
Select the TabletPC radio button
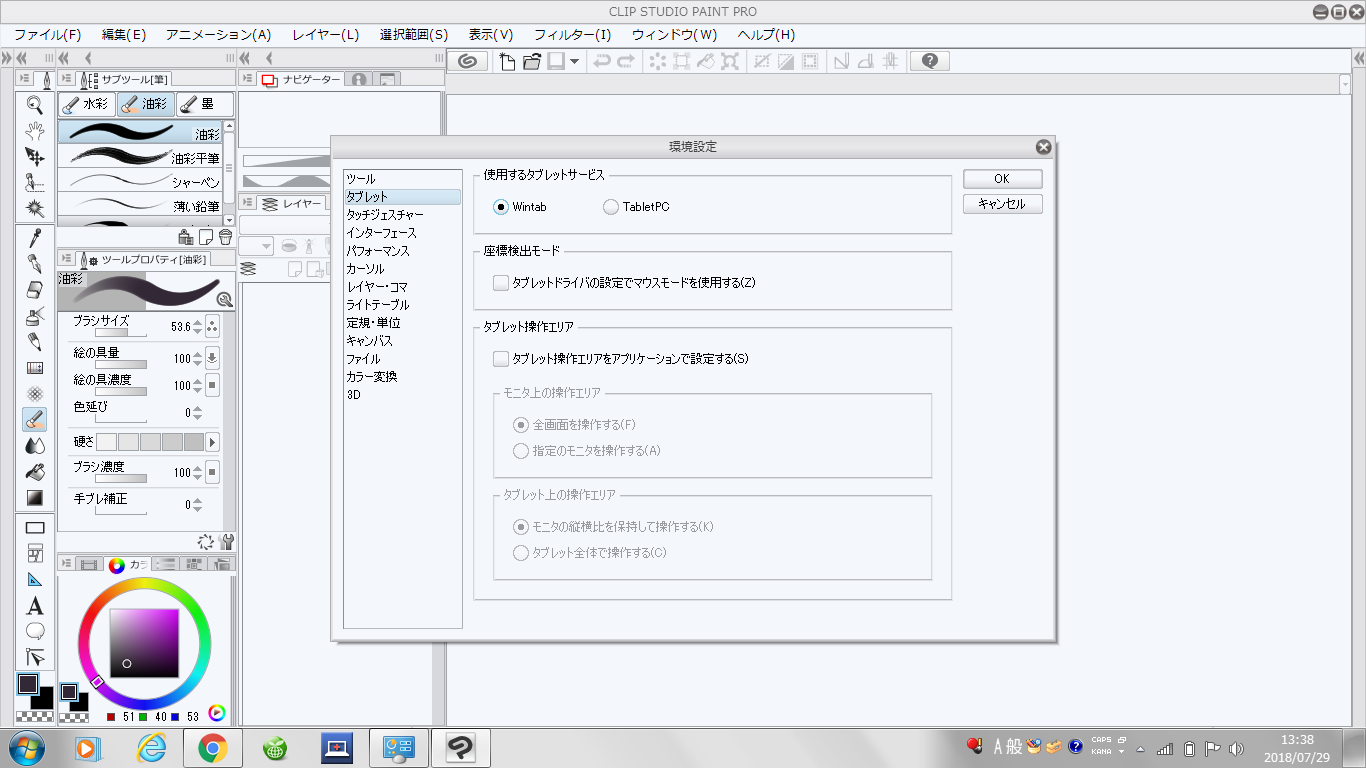point(611,207)
